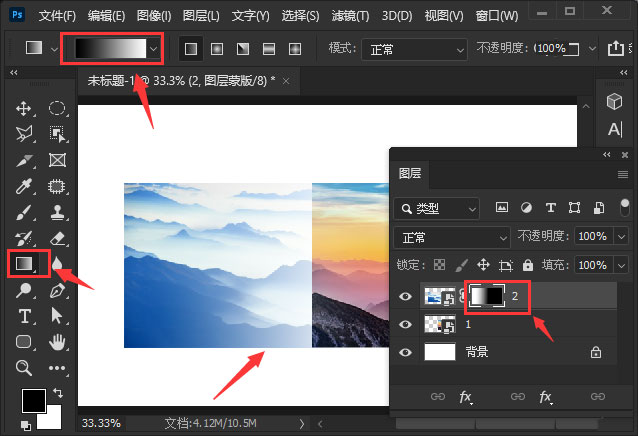
Task: Select the Dodge tool
Action: click(24, 290)
